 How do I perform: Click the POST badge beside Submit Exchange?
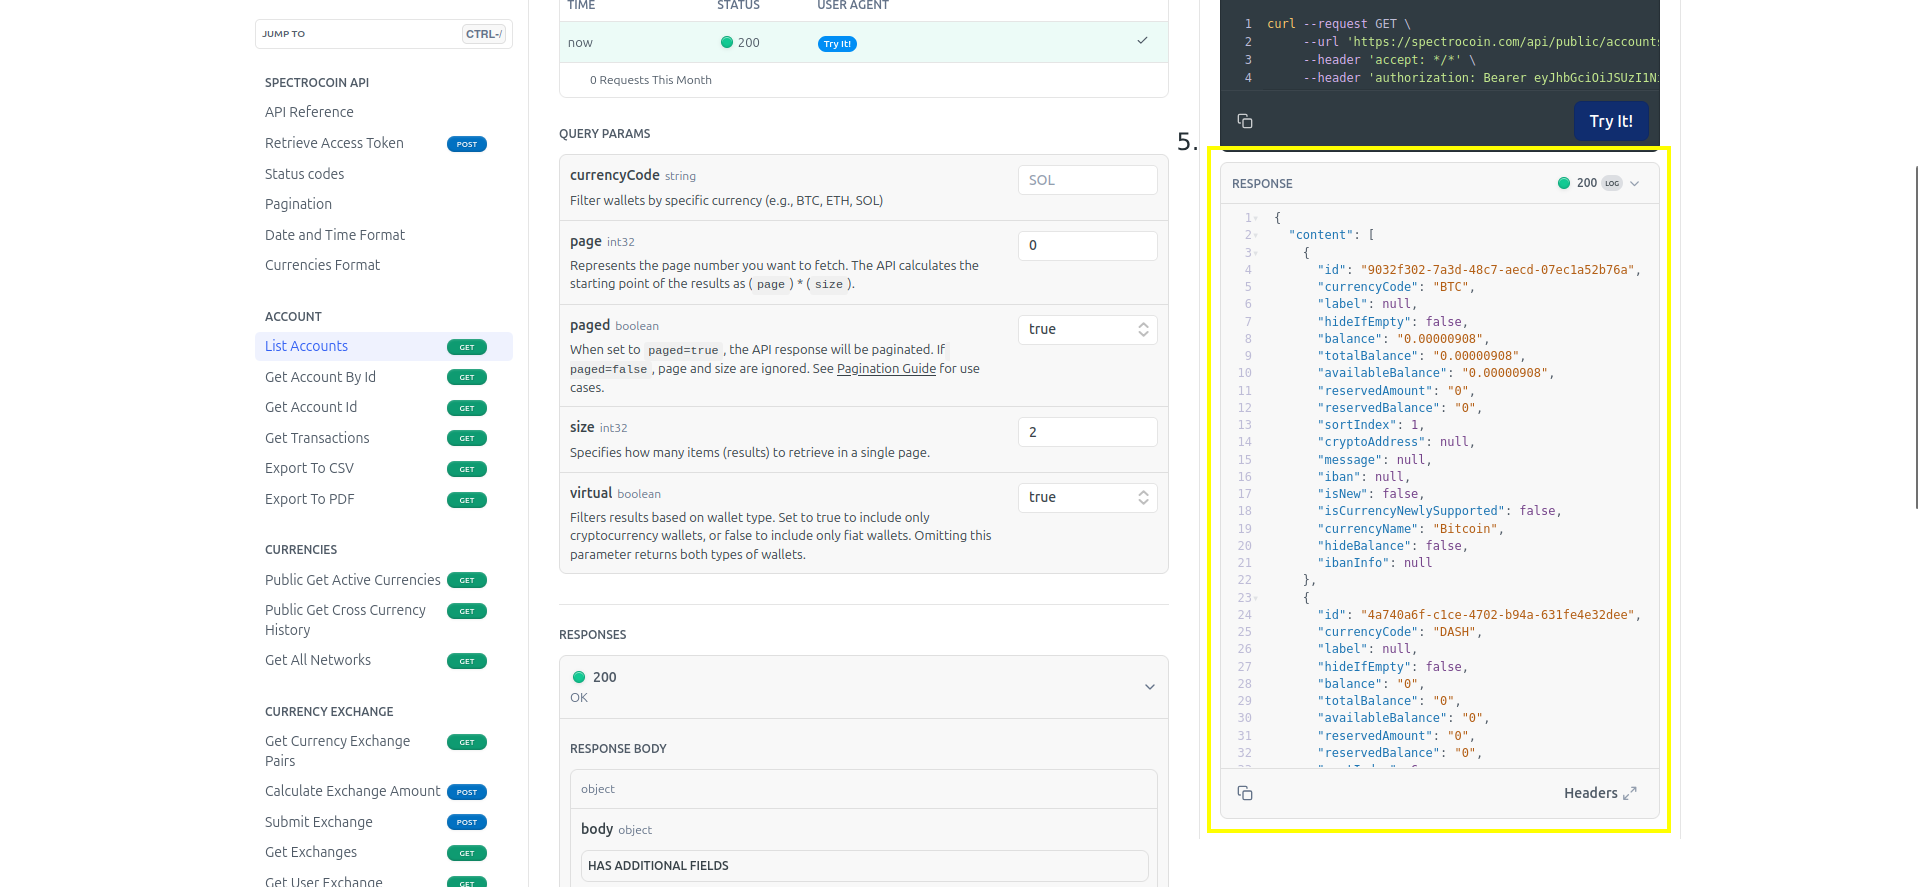[x=467, y=822]
